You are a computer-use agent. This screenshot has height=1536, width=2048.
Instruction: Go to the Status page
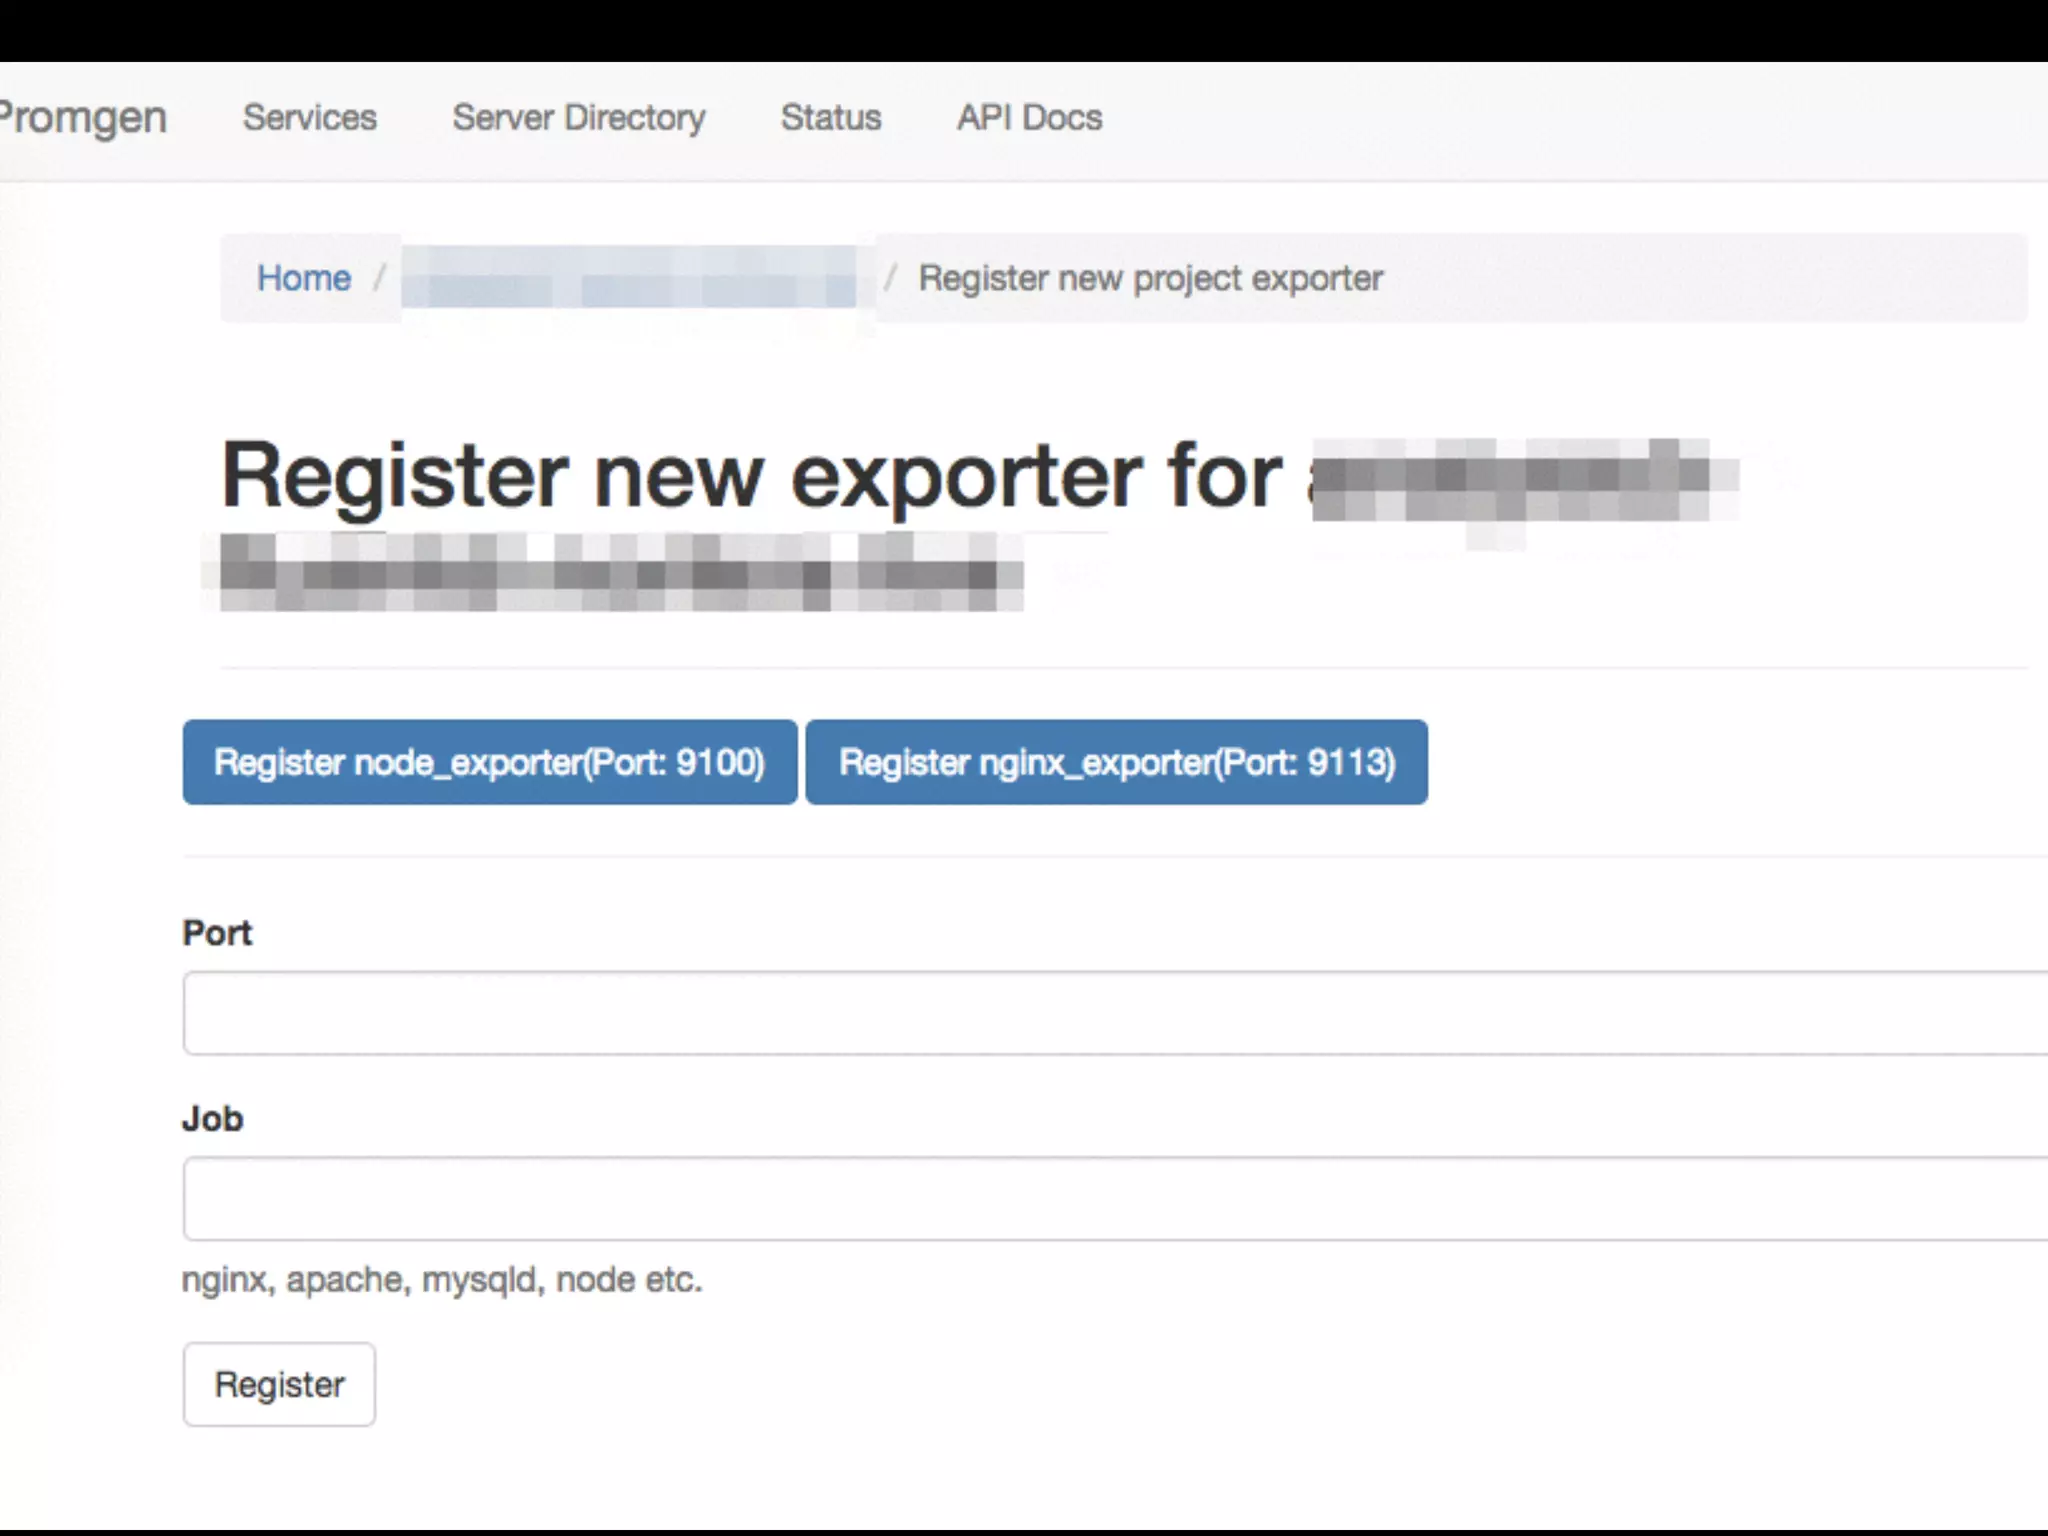pos(831,118)
